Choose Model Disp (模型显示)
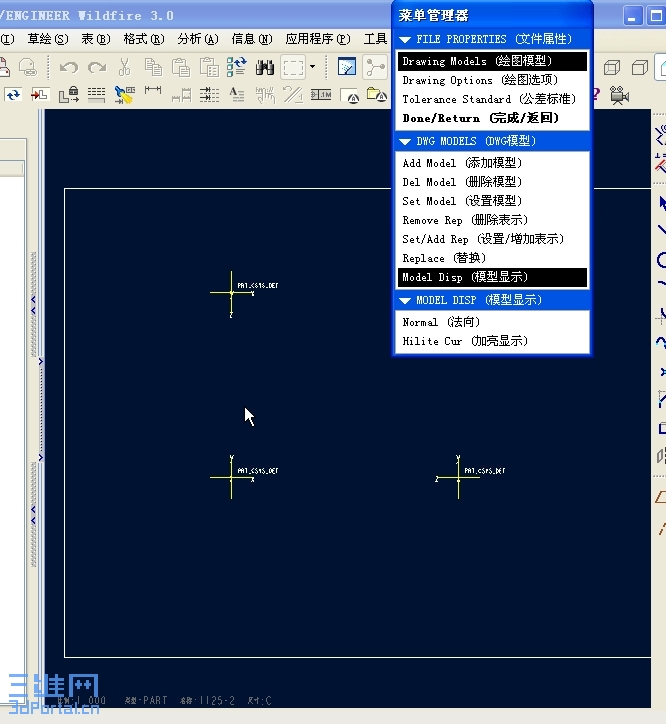 pyautogui.click(x=492, y=277)
